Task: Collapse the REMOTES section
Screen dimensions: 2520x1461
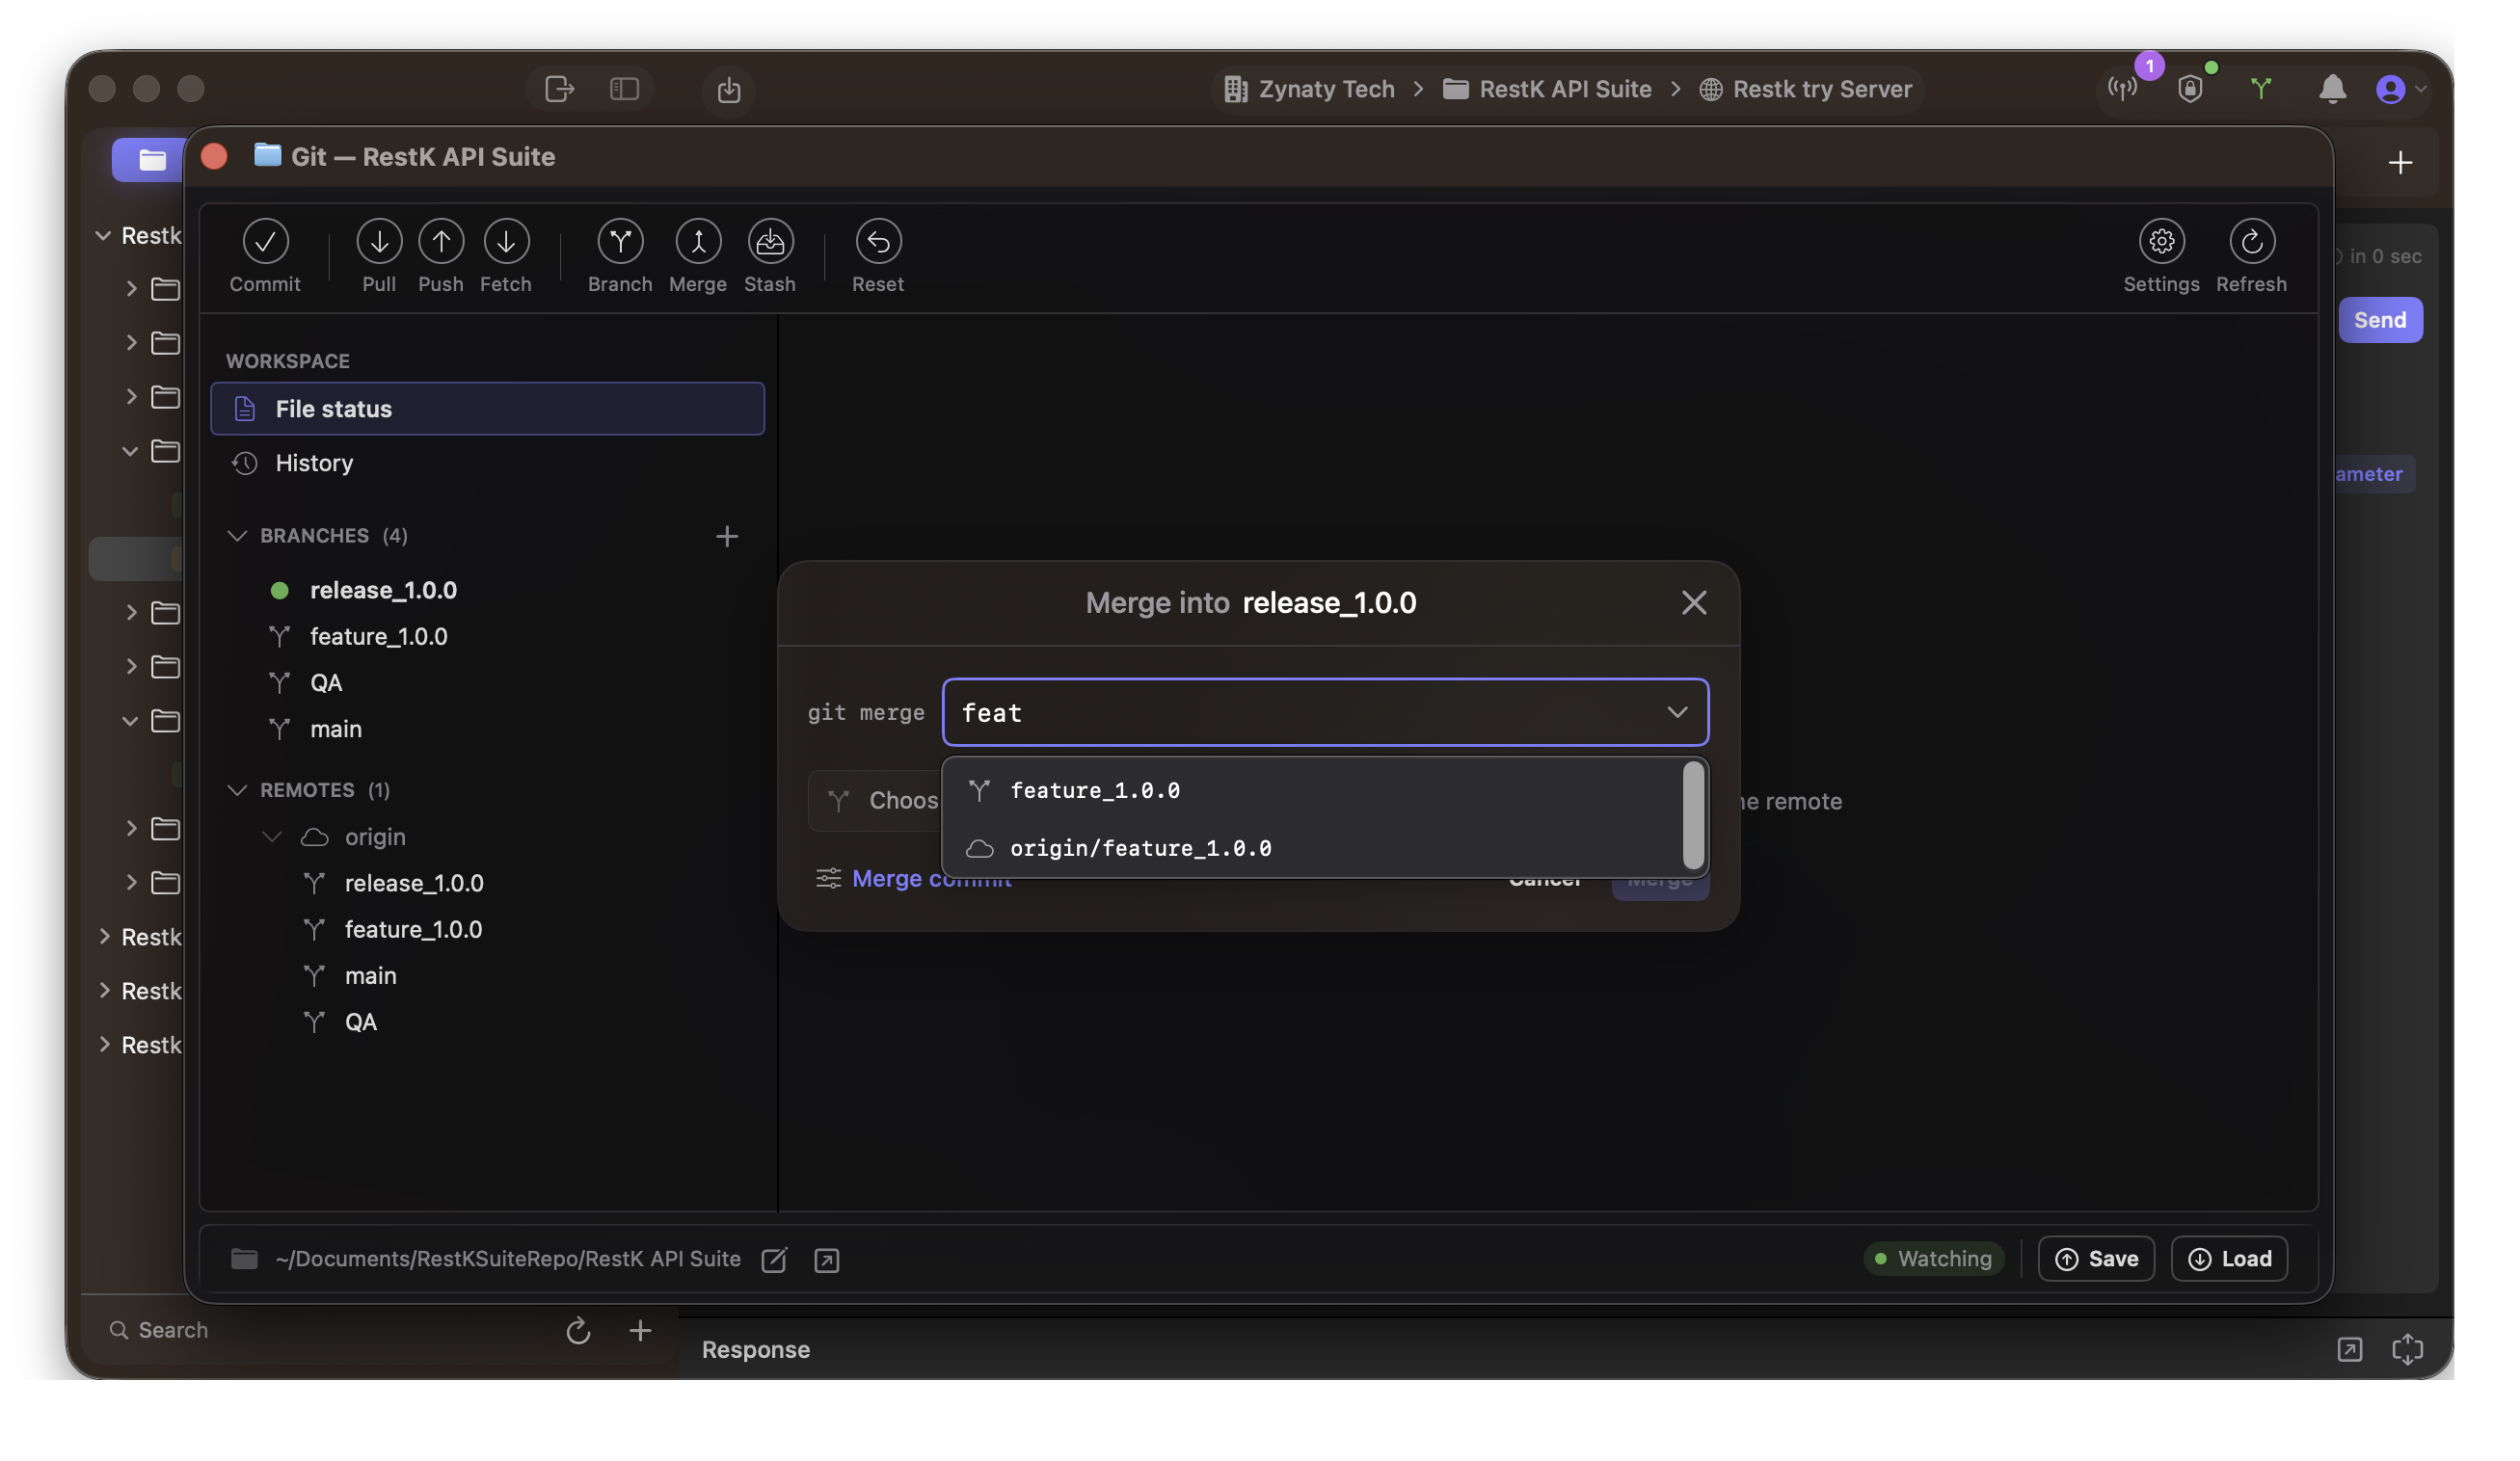Action: click(237, 790)
